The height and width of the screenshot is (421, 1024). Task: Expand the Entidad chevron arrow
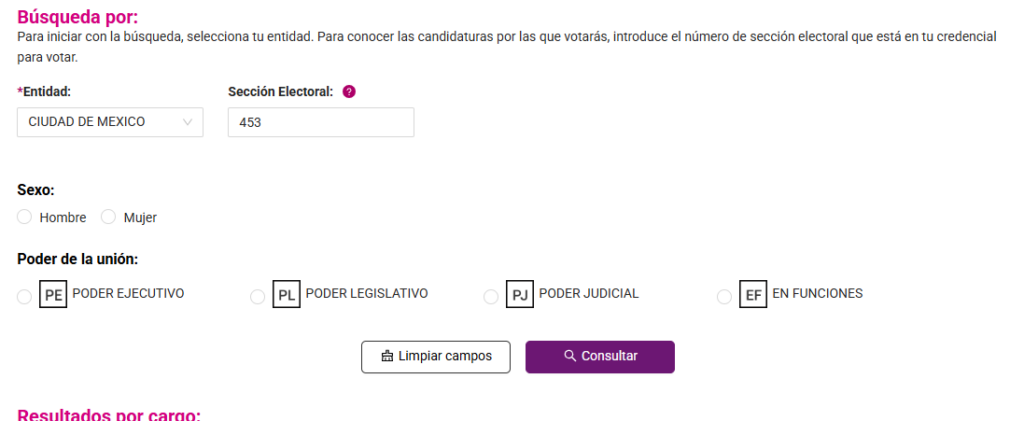(188, 122)
